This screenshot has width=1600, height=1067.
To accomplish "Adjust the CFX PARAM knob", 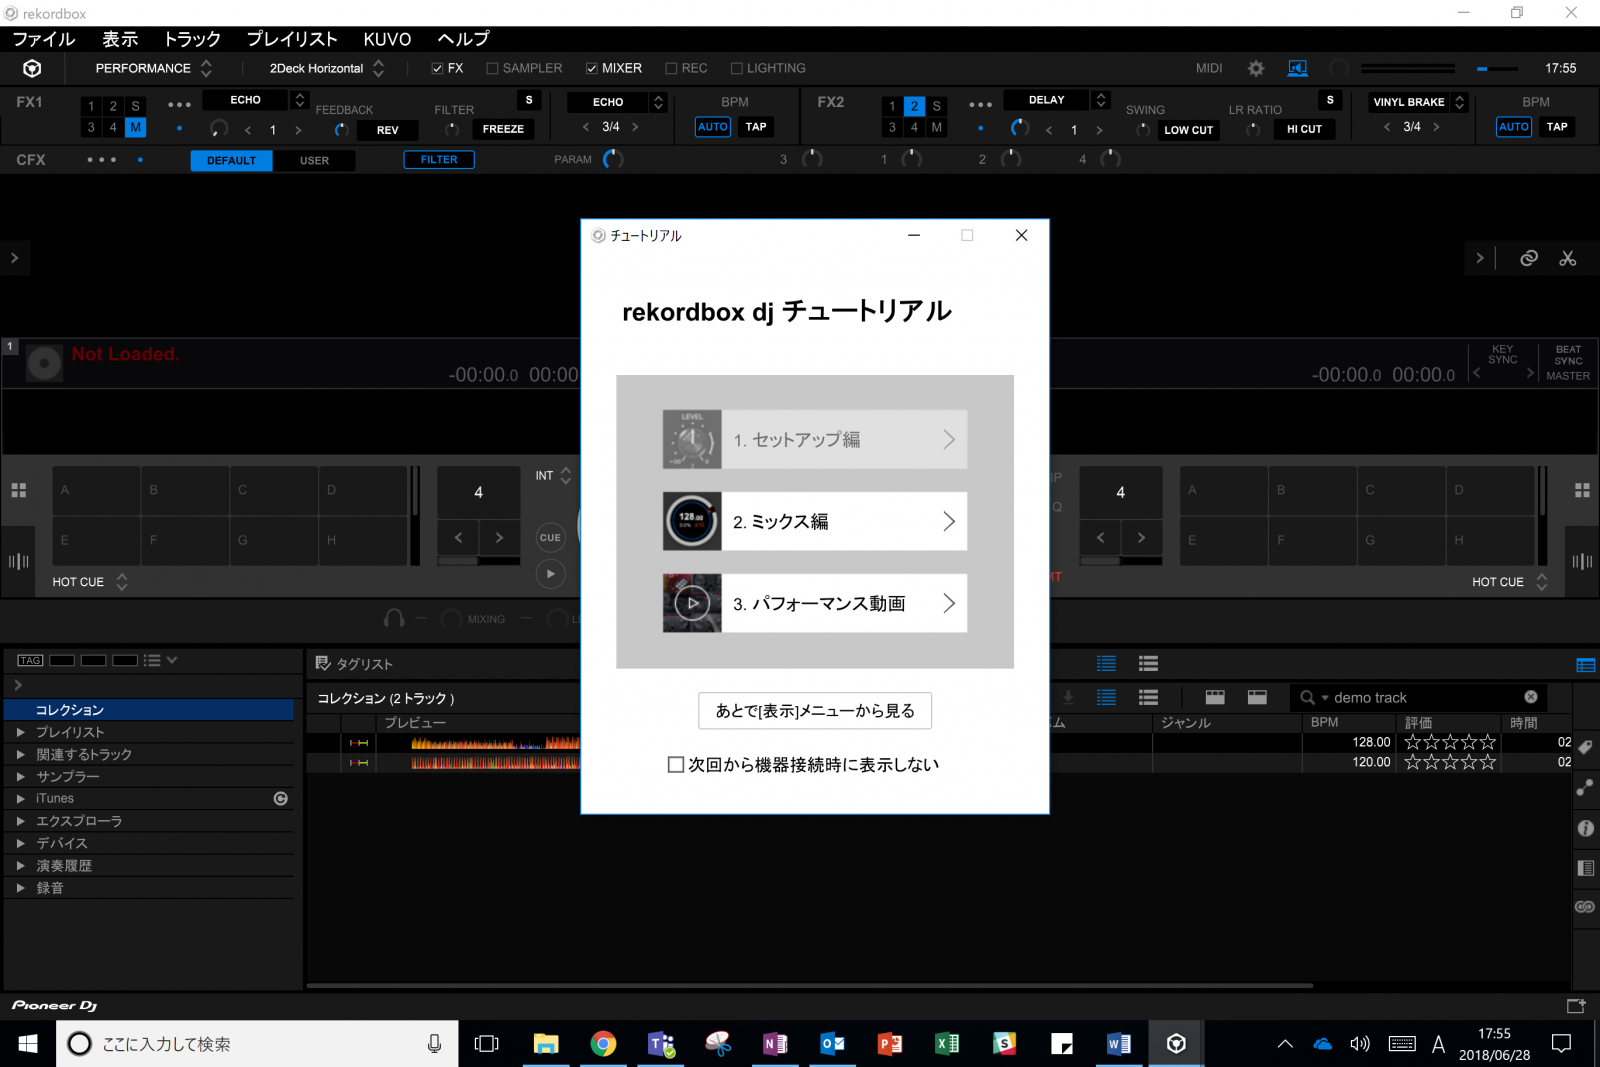I will [613, 159].
